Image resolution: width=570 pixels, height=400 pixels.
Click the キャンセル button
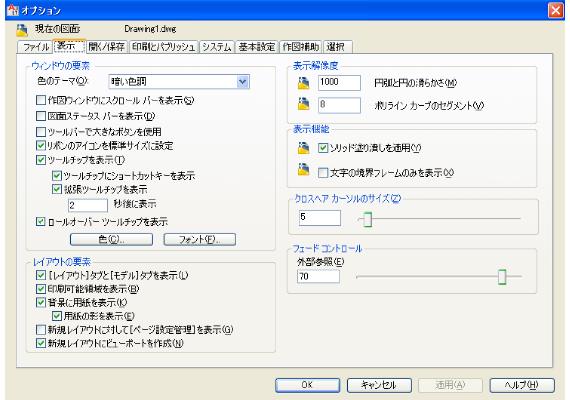click(379, 385)
